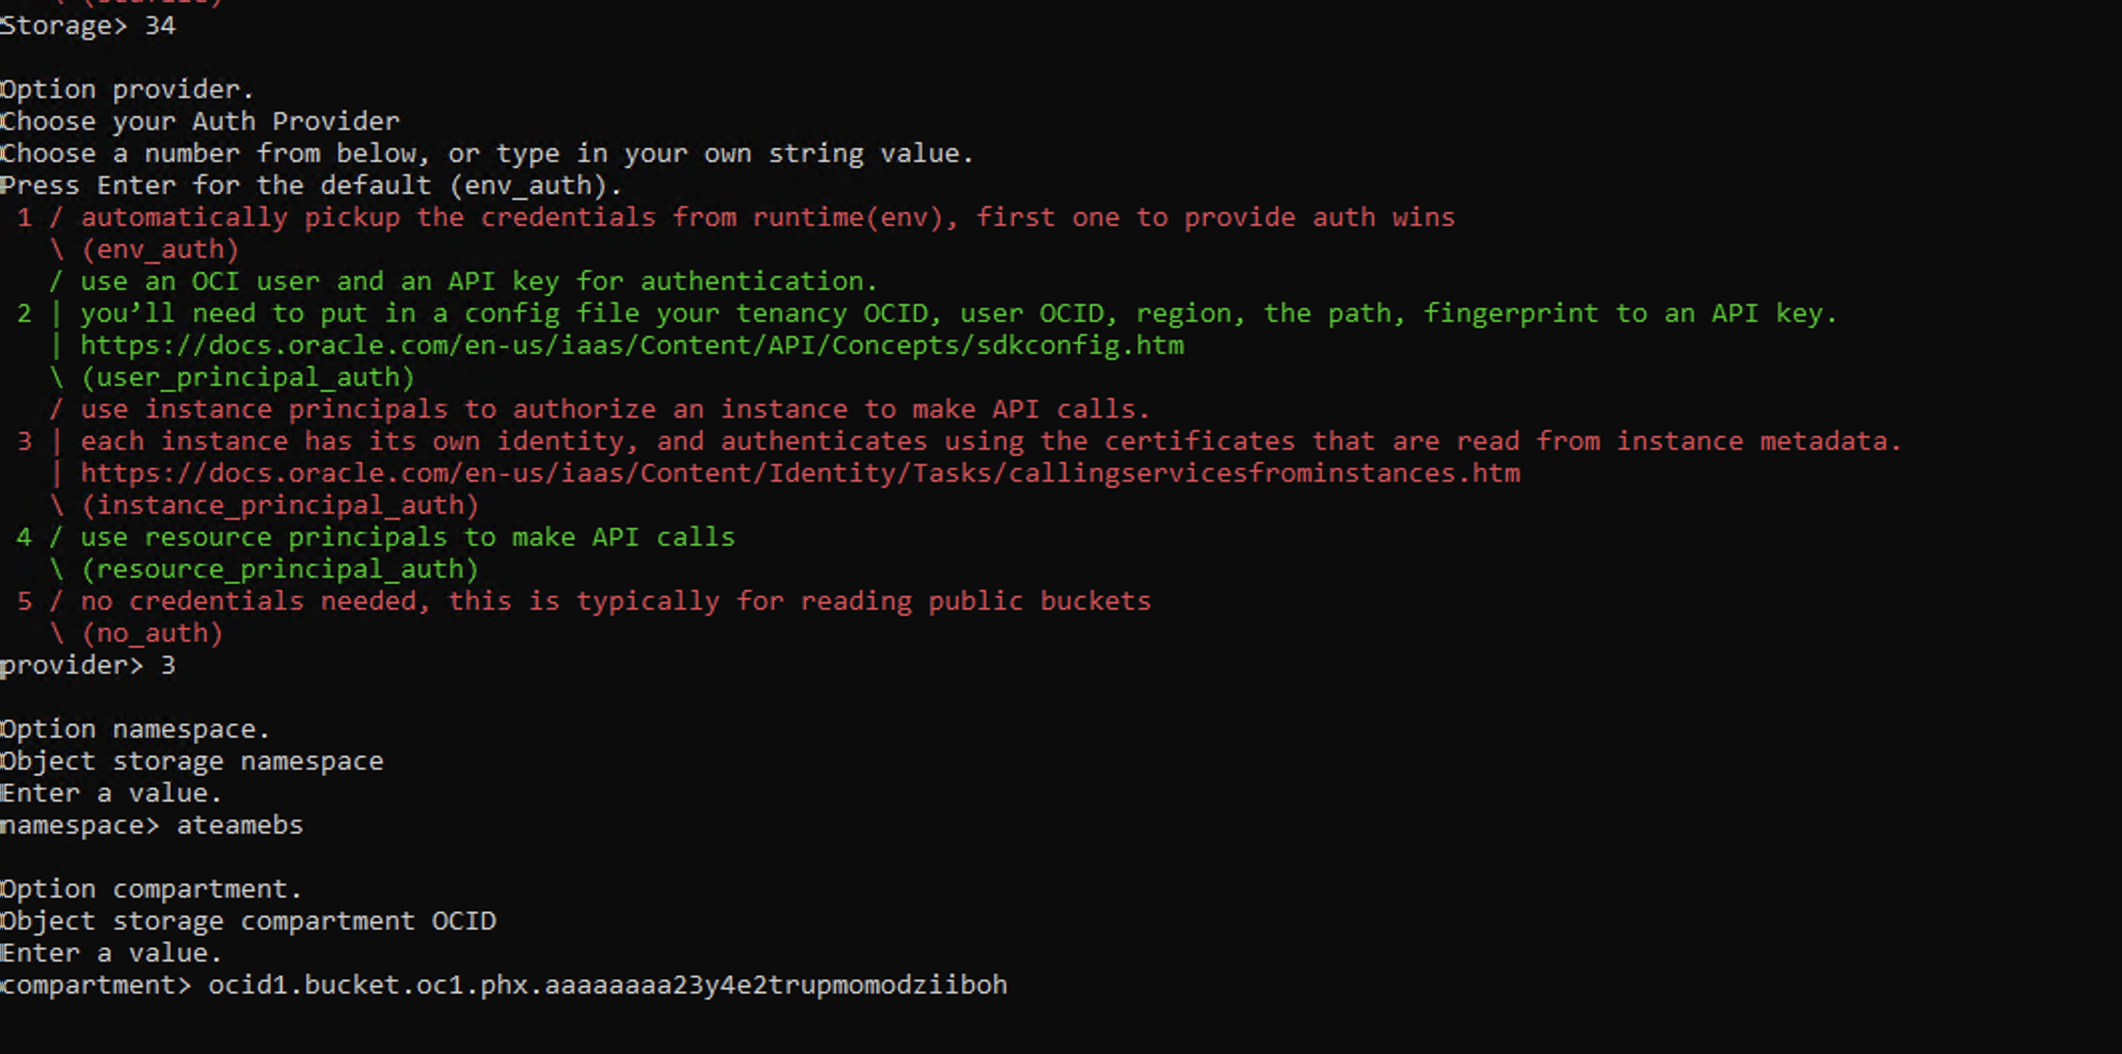Click the (user_principal_auth) option label
This screenshot has width=2122, height=1054.
click(247, 377)
